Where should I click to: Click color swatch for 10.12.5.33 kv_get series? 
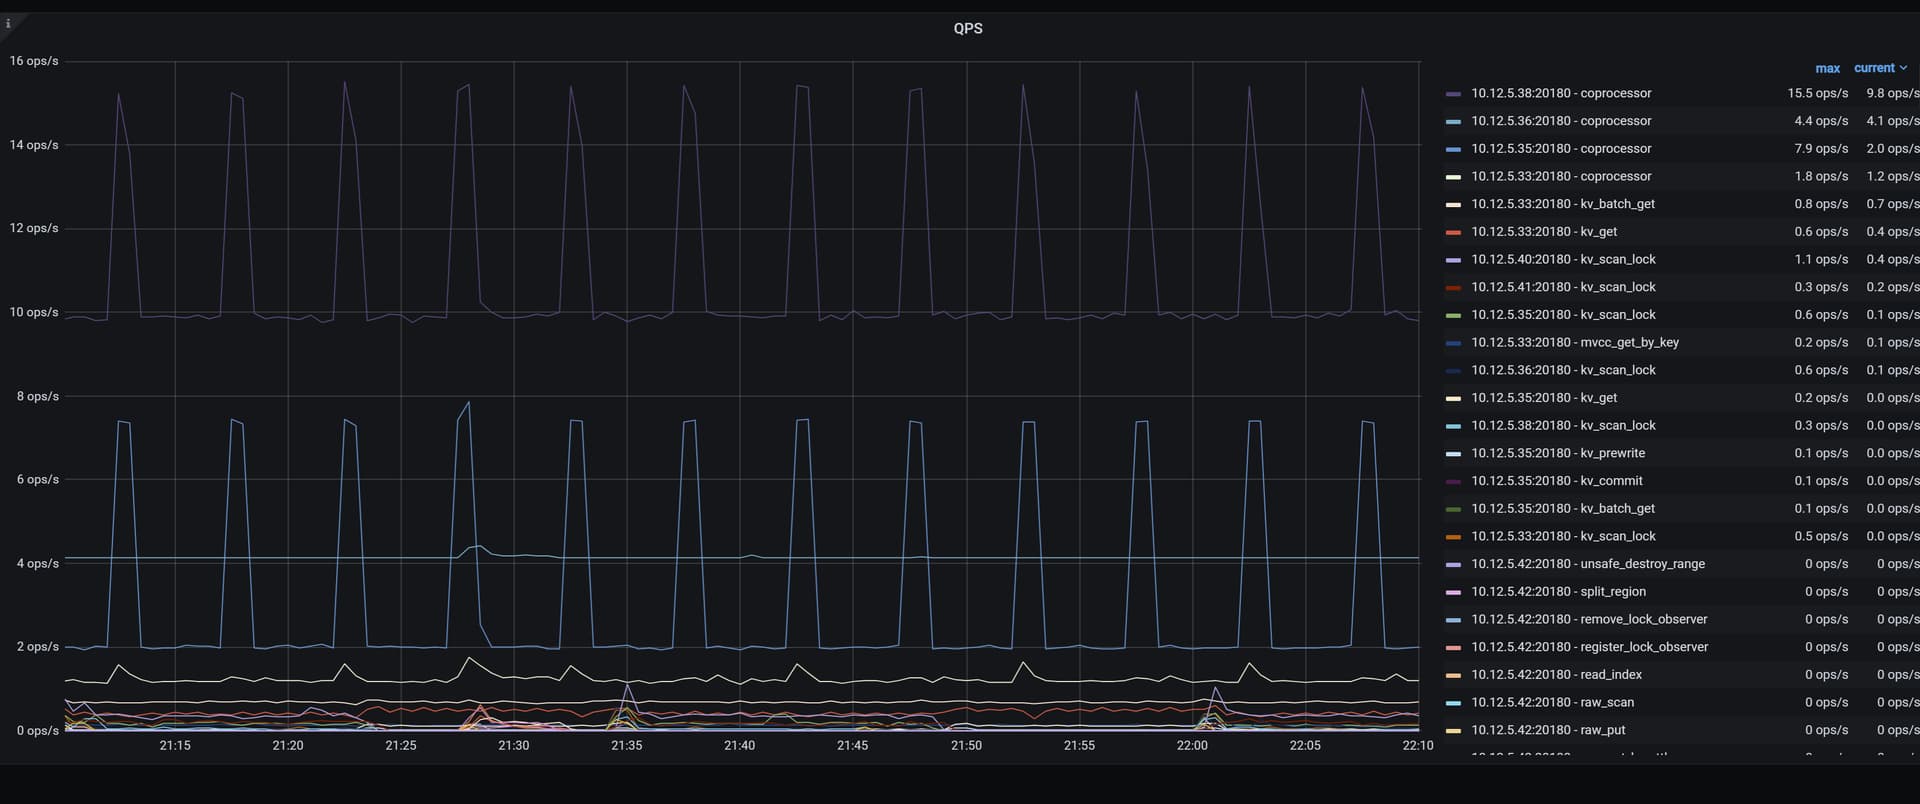click(1453, 233)
